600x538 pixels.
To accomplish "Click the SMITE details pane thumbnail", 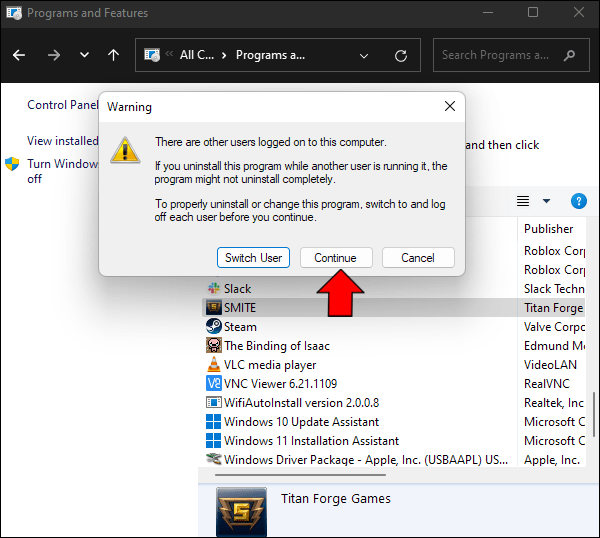I will click(x=241, y=512).
